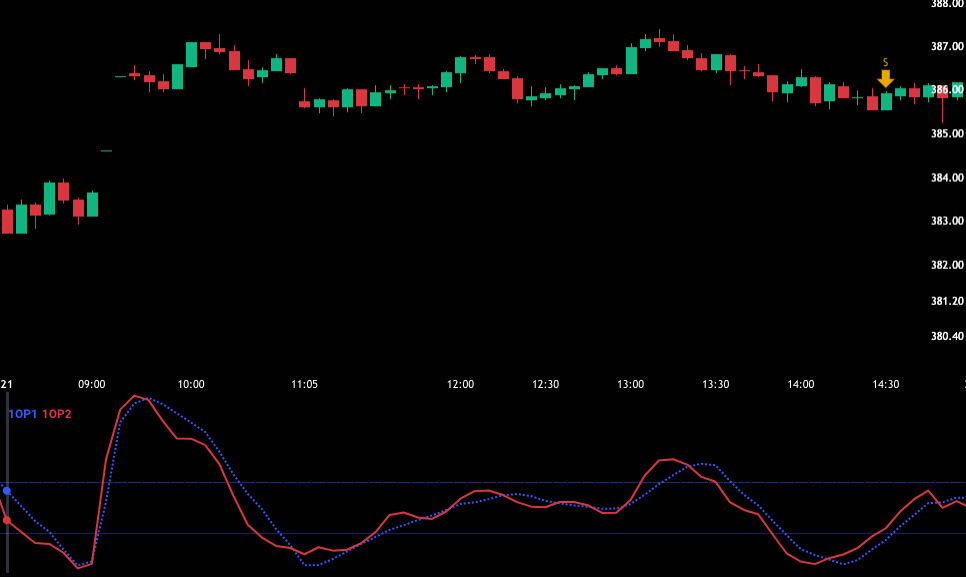Click the 11:05 time axis label
966x577 pixels.
click(304, 384)
